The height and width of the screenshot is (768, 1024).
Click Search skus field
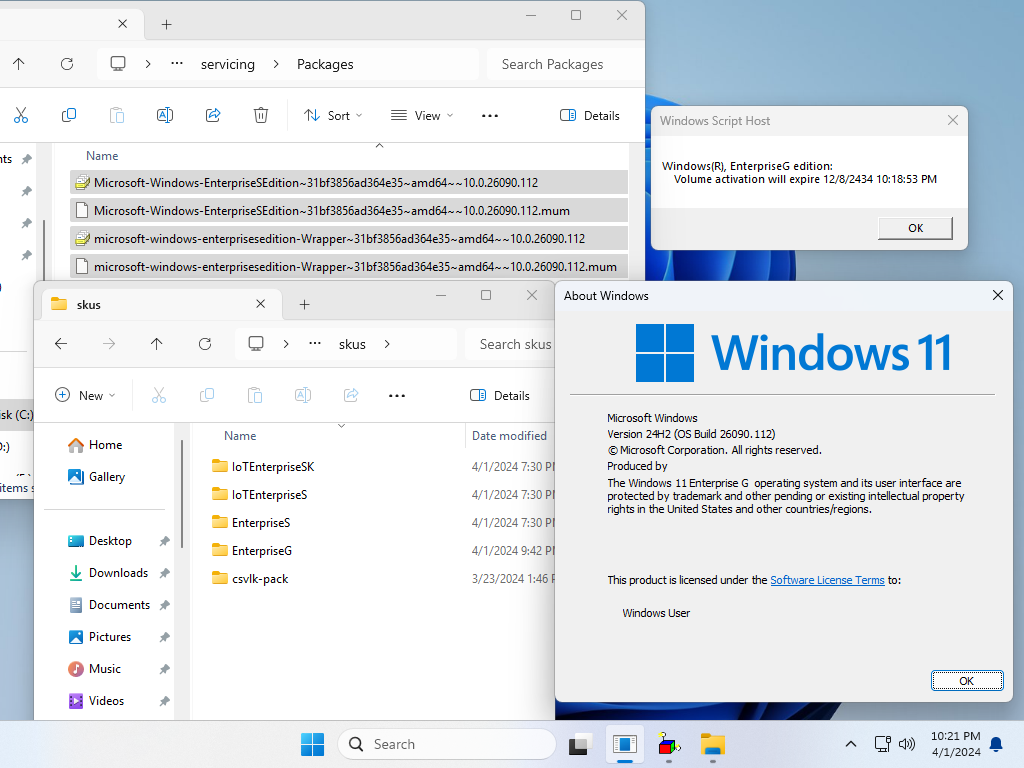(510, 344)
